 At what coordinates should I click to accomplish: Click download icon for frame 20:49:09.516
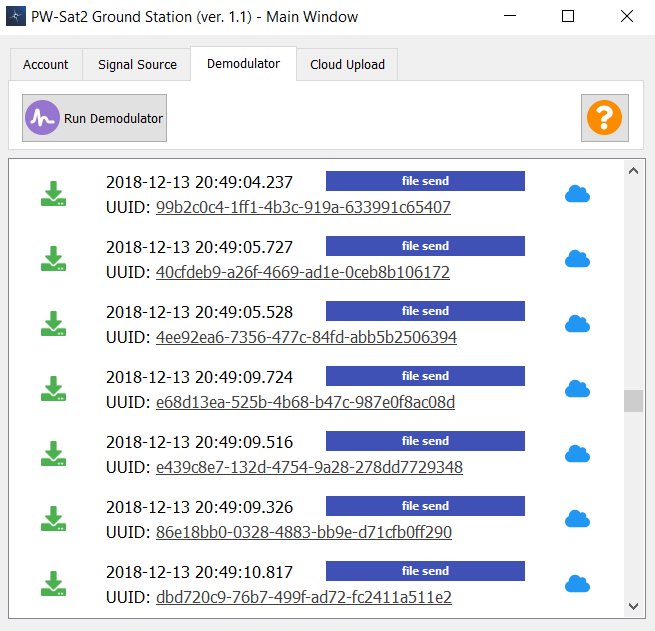53,454
